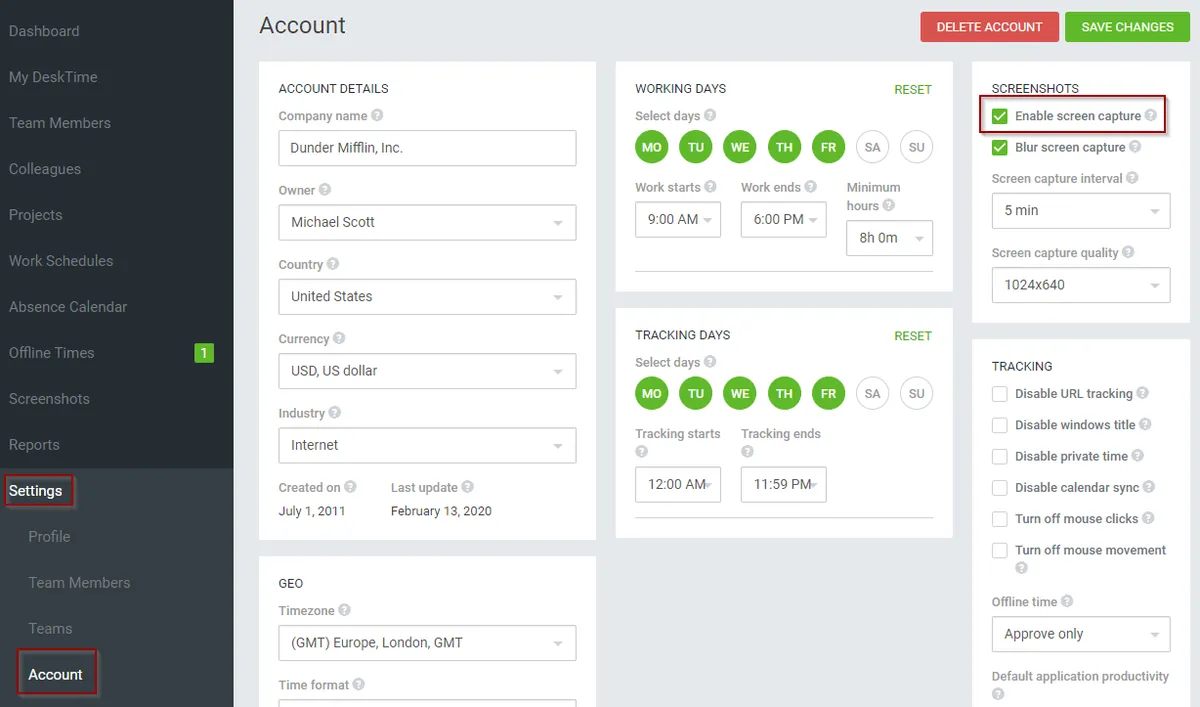Click help icon beside Screen capture interval
The width and height of the screenshot is (1200, 707).
pyautogui.click(x=1132, y=178)
